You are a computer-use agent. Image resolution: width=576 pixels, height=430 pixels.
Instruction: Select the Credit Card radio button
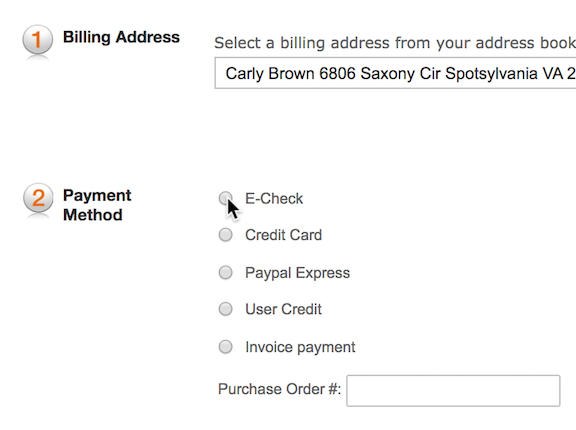(x=226, y=235)
